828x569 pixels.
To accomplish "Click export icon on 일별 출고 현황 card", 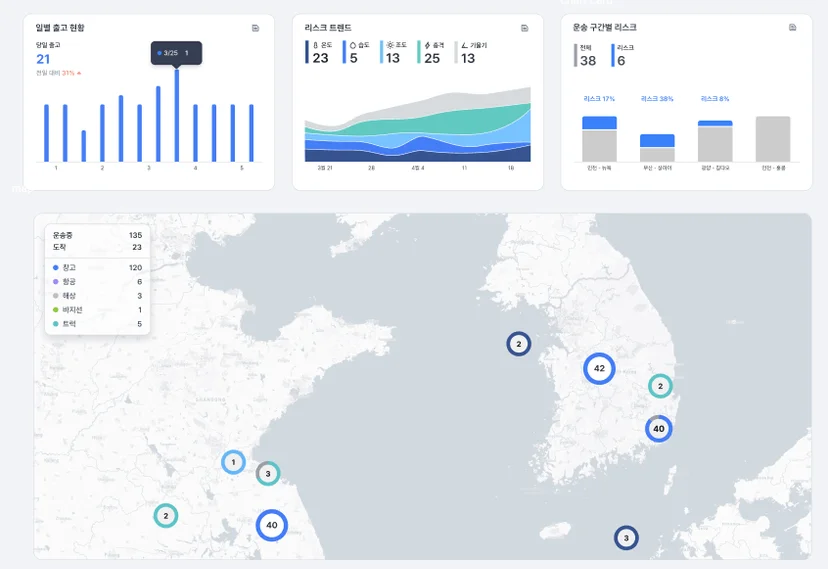I will [x=256, y=28].
